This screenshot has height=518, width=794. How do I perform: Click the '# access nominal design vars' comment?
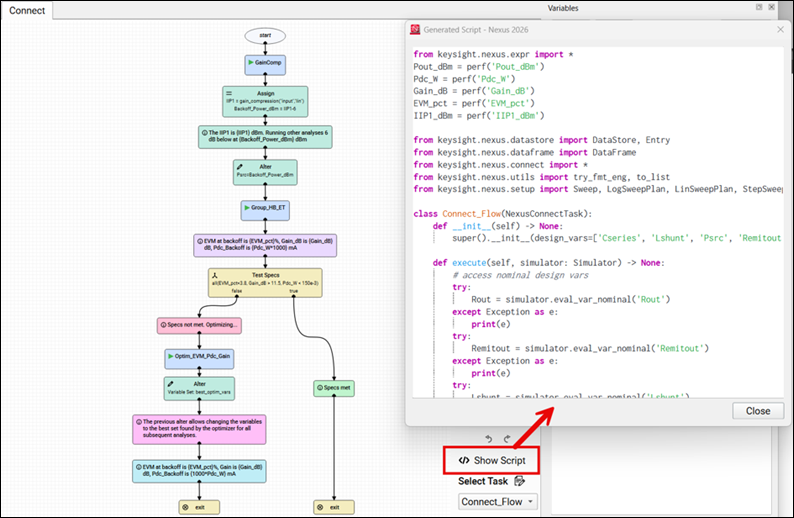(x=521, y=275)
